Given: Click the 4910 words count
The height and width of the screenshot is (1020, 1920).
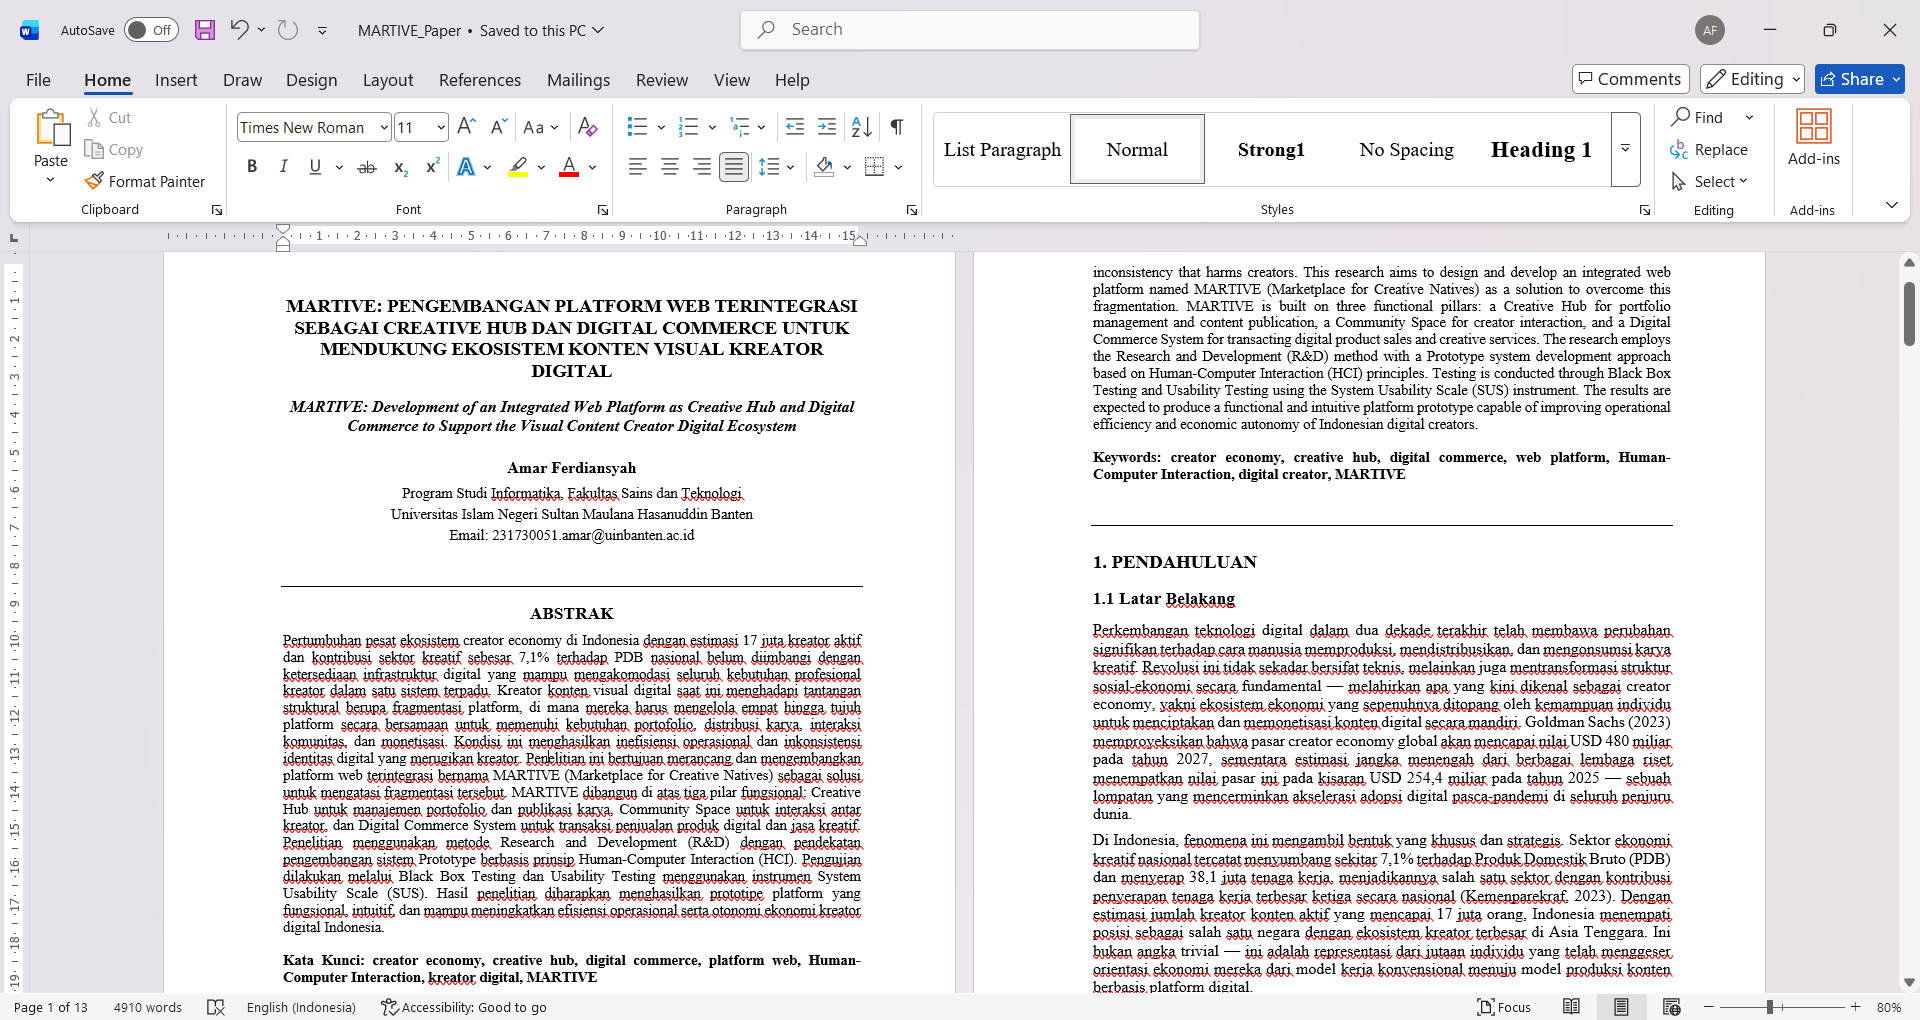Looking at the screenshot, I should (148, 1007).
